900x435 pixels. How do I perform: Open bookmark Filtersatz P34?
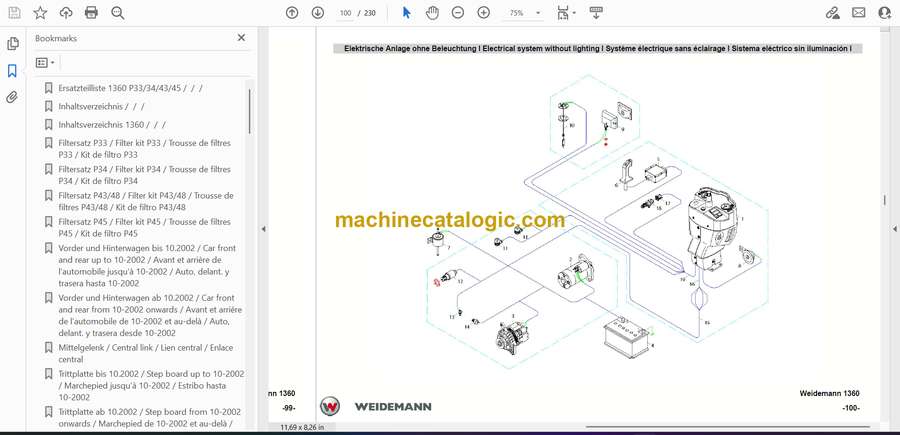[x=144, y=175]
